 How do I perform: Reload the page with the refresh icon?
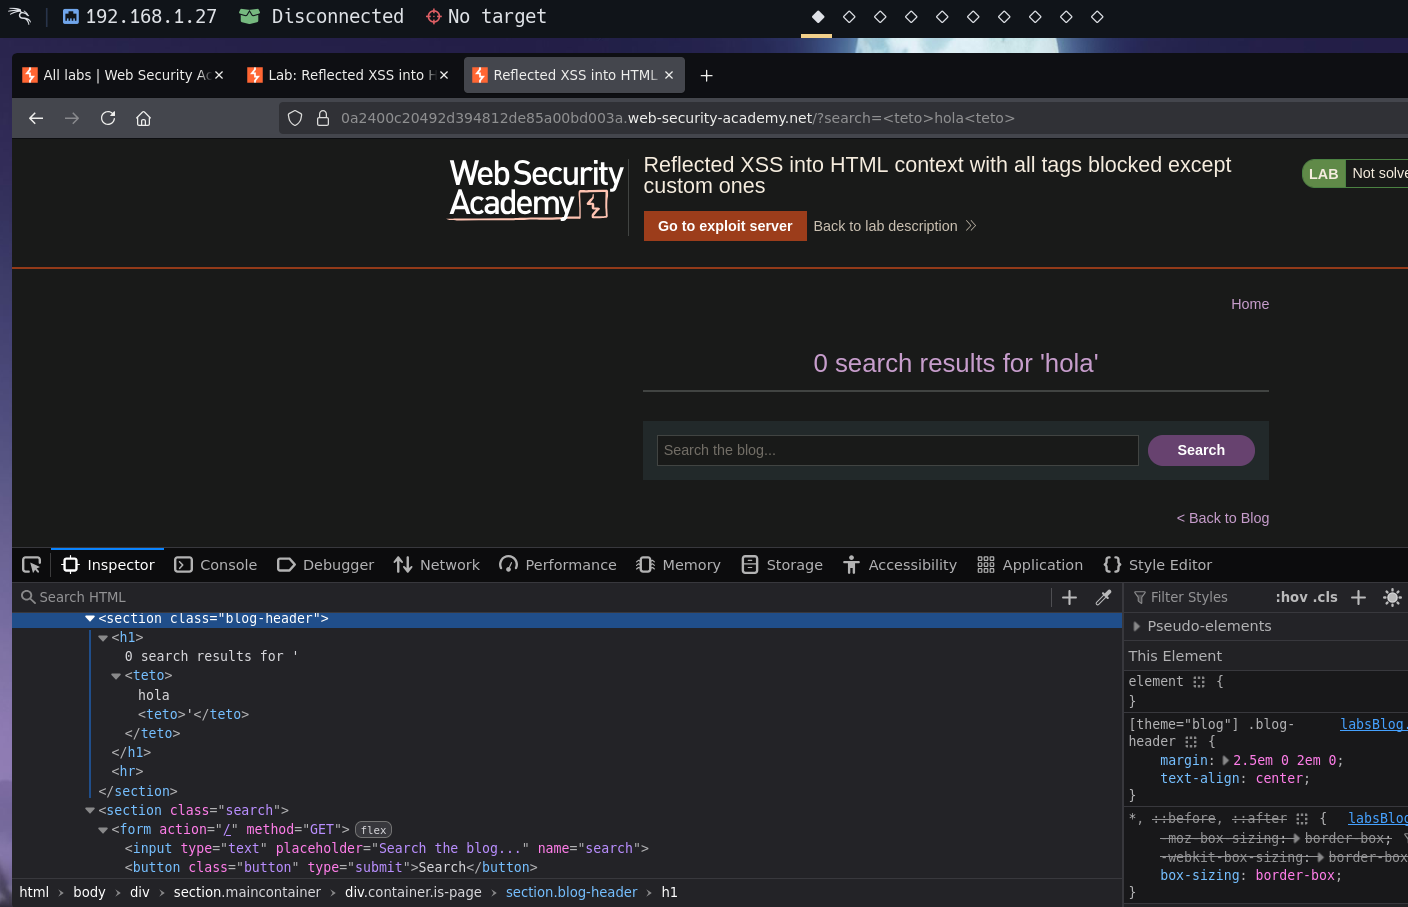pyautogui.click(x=108, y=118)
